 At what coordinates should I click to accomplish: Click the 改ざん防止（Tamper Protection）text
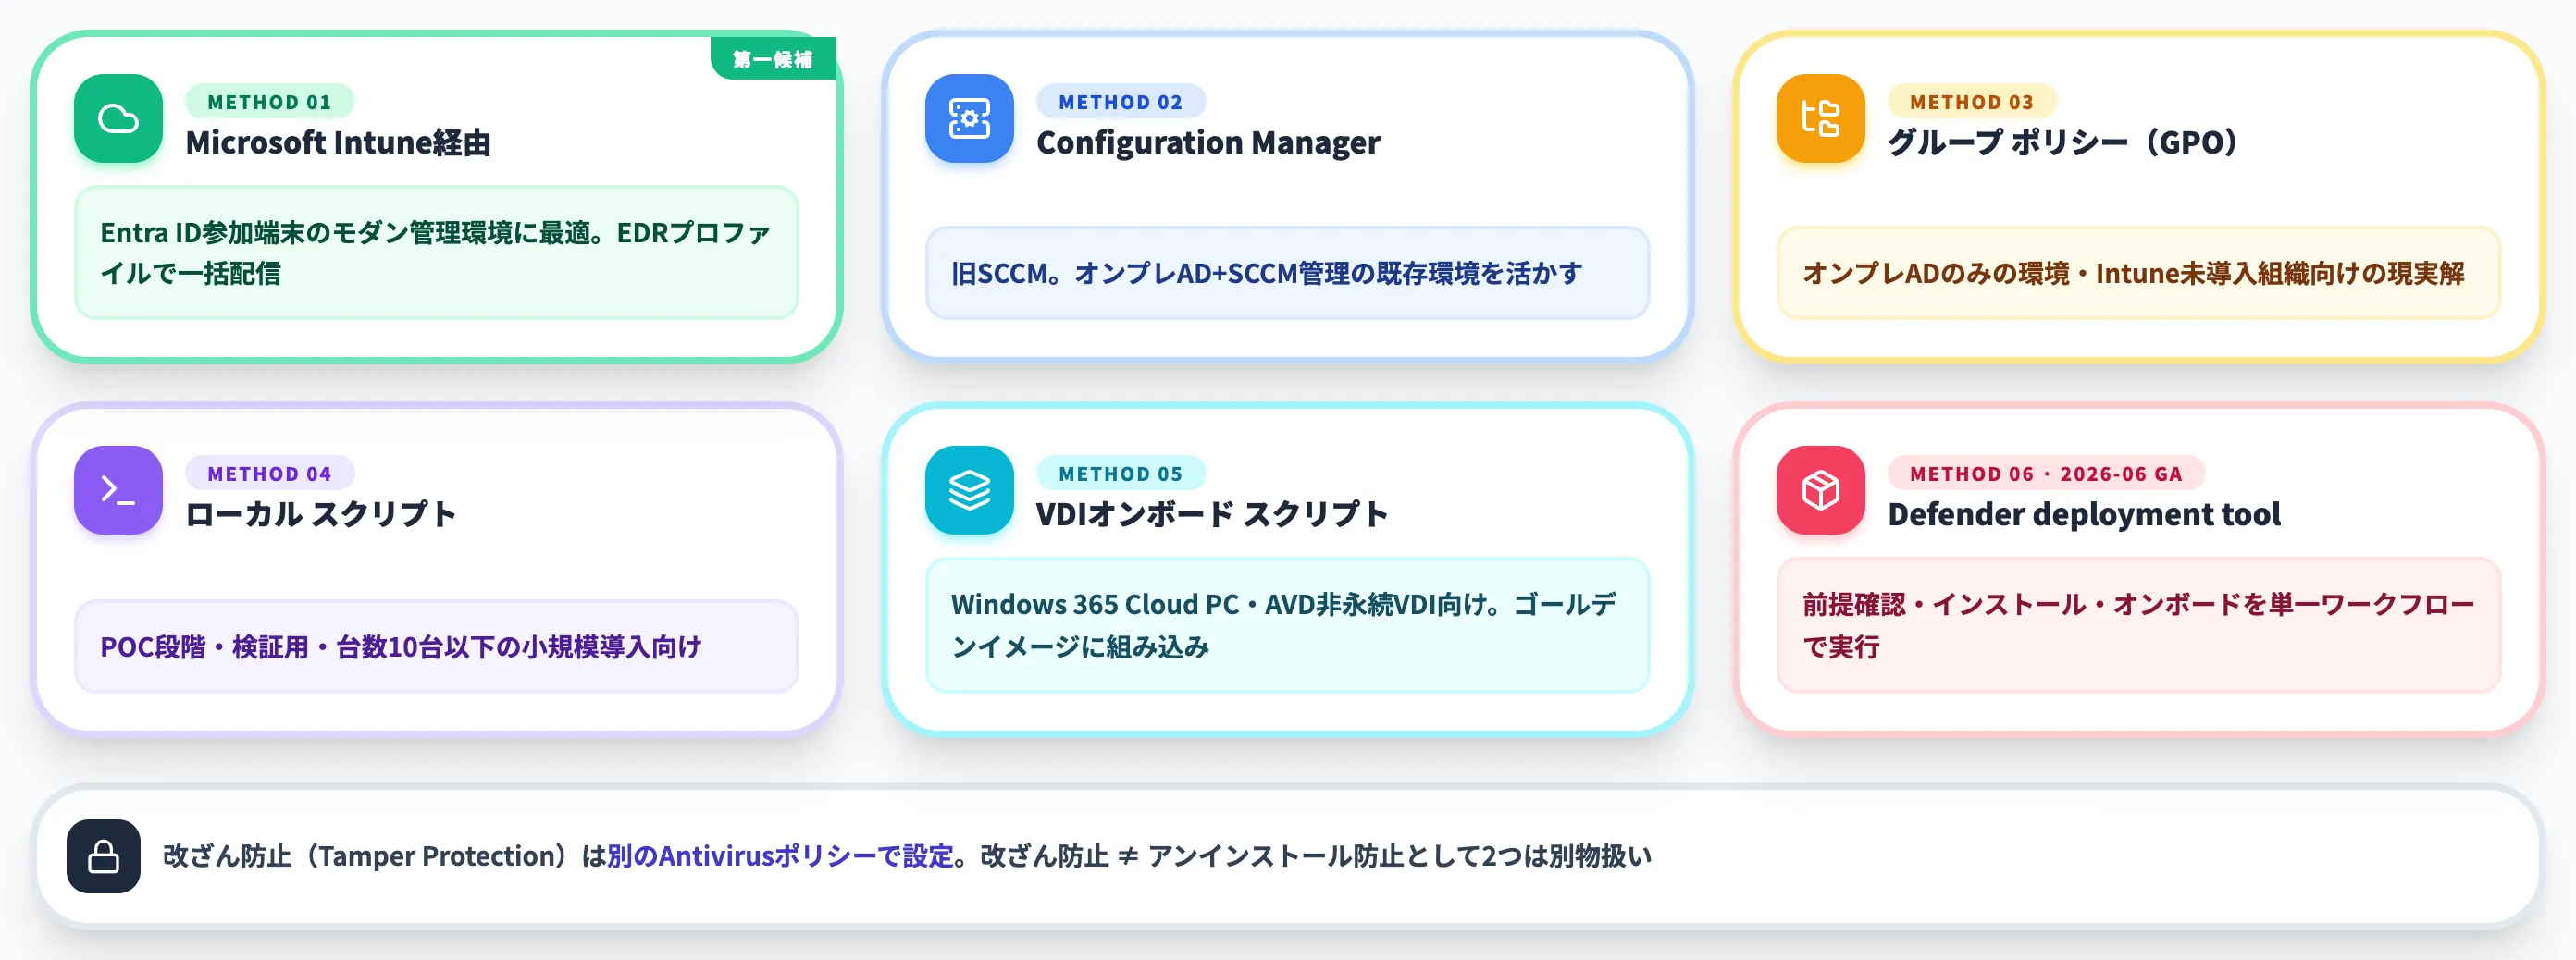click(371, 856)
